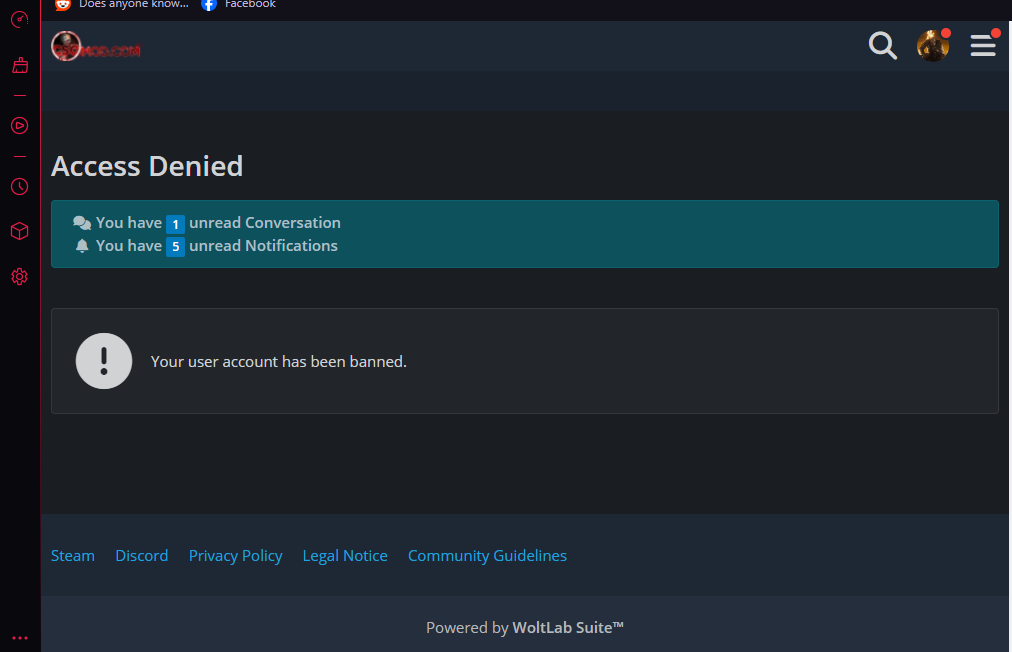The image size is (1012, 652).
Task: Open the Privacy Policy link
Action: pyautogui.click(x=235, y=556)
